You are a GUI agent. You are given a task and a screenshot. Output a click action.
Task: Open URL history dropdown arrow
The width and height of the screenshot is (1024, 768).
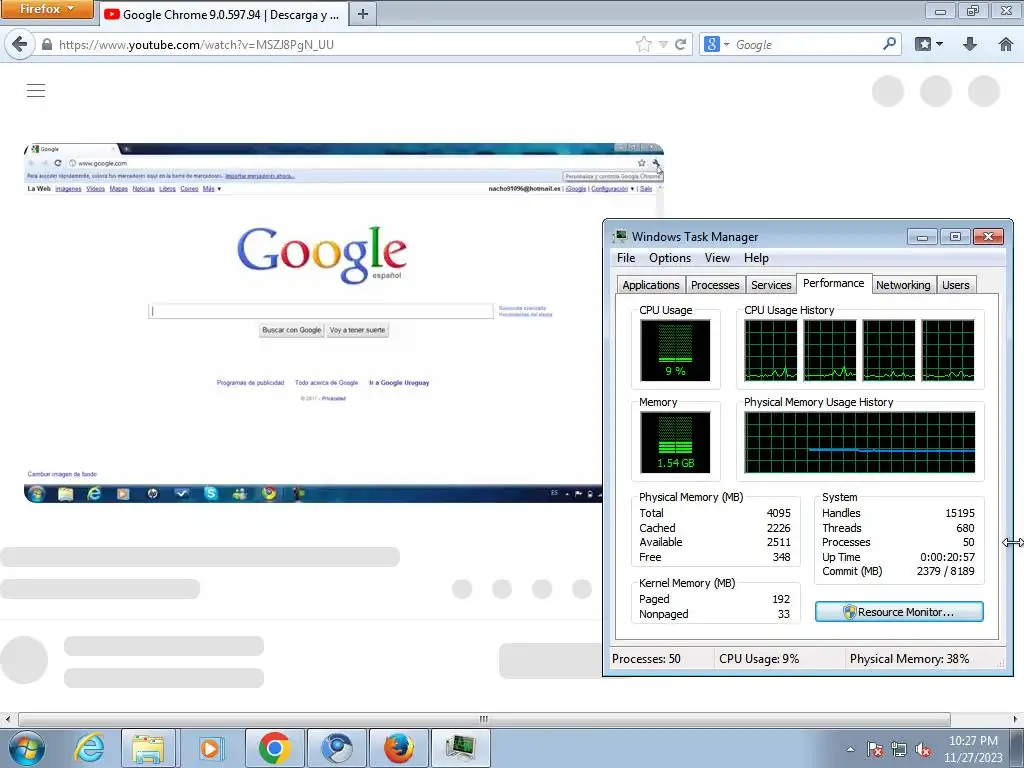(x=663, y=44)
